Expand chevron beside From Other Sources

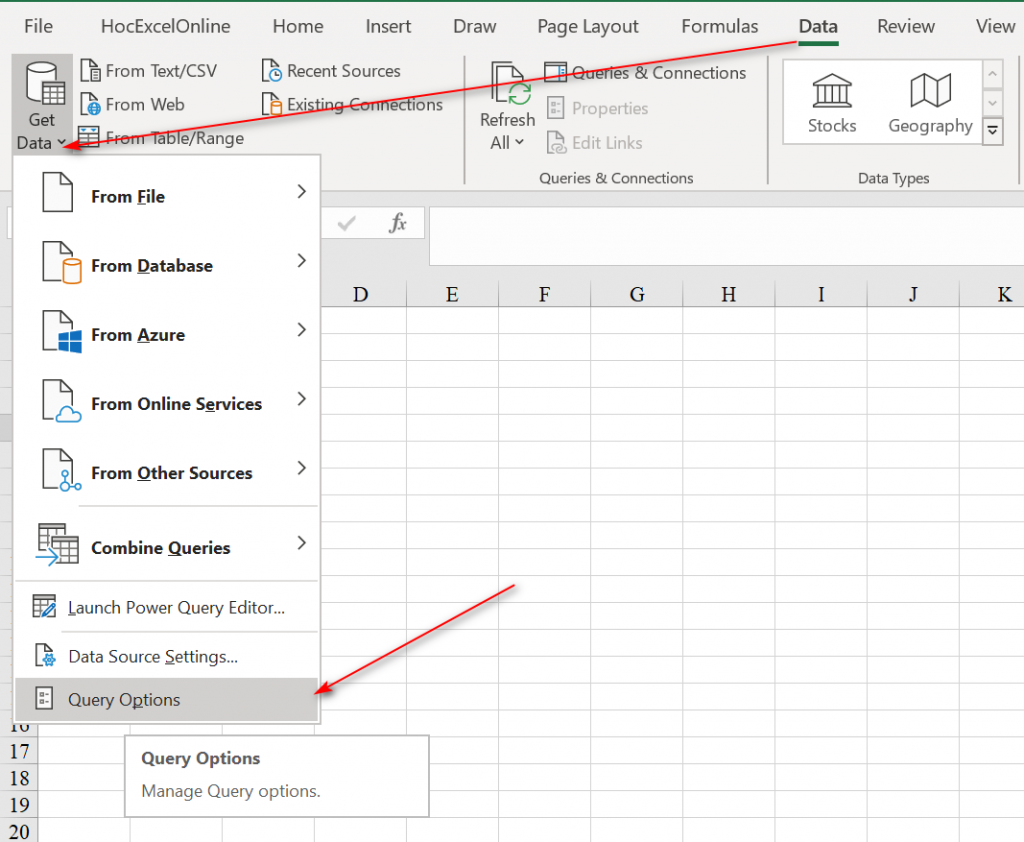point(301,468)
